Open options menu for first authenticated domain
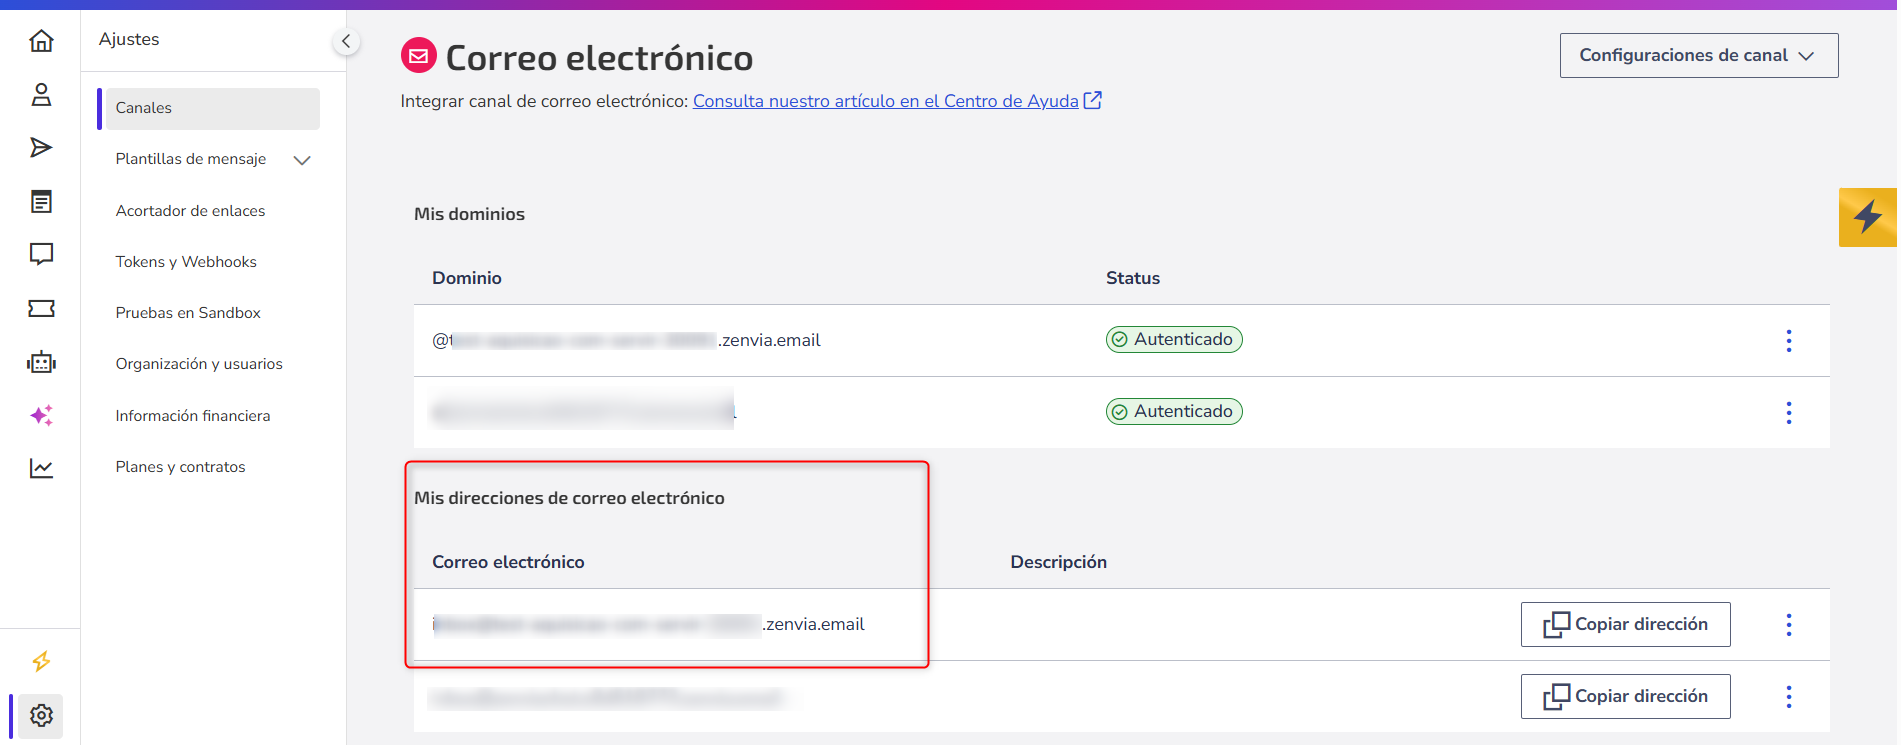The width and height of the screenshot is (1901, 745). pyautogui.click(x=1789, y=341)
